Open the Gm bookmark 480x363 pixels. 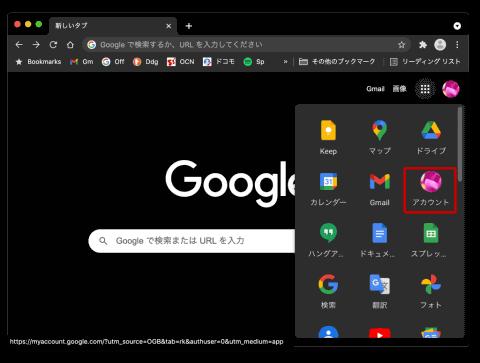tap(82, 62)
